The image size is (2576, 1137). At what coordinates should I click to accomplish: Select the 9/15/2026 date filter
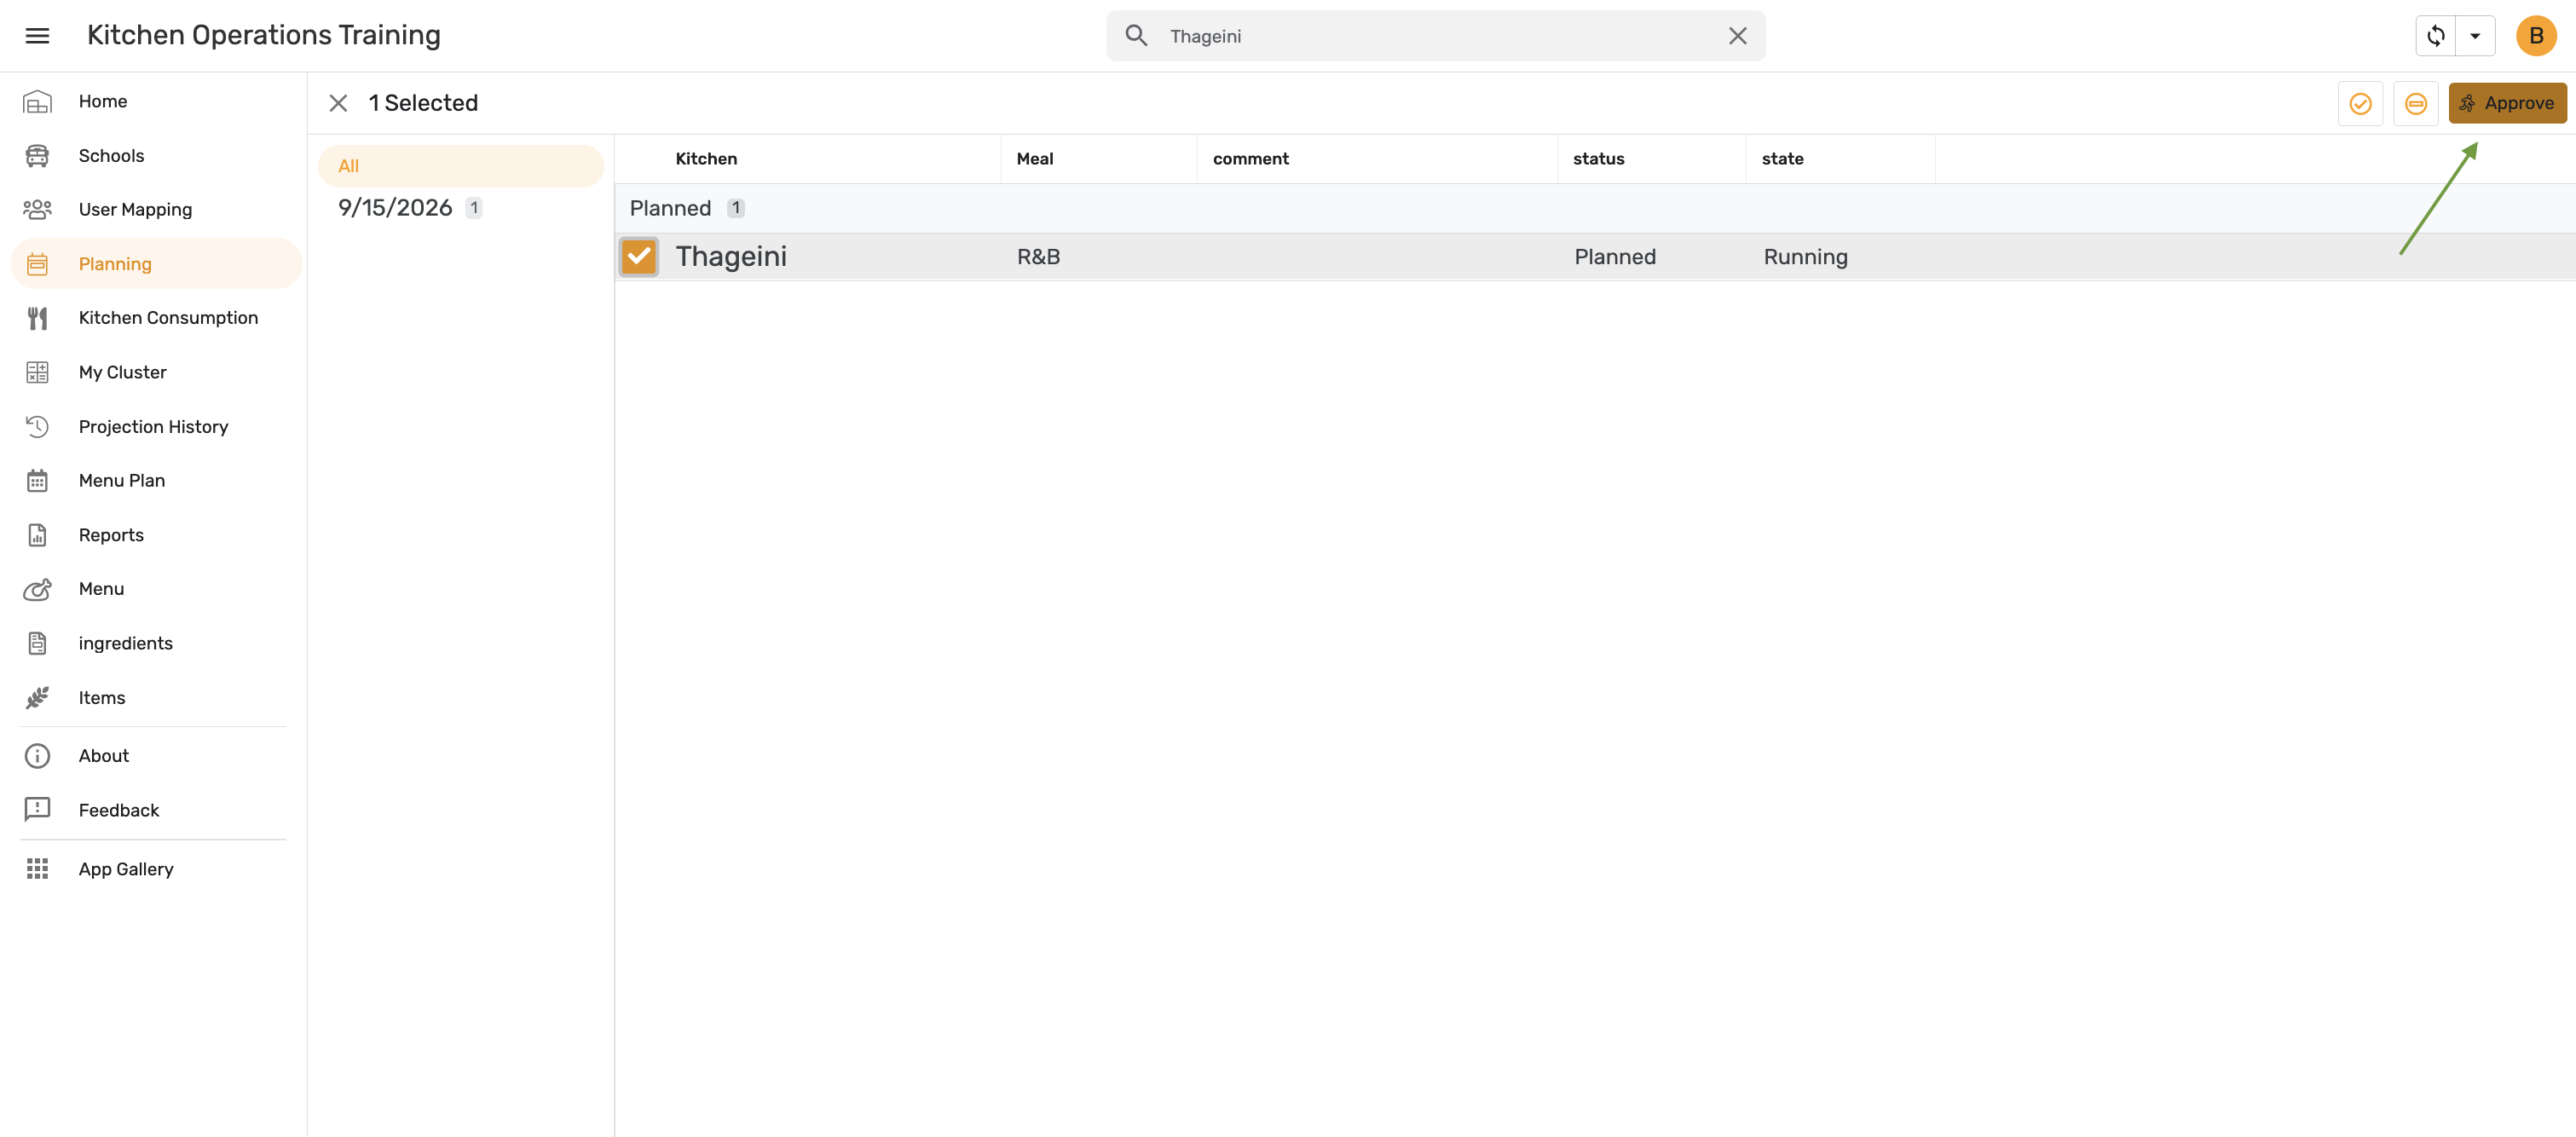tap(460, 207)
